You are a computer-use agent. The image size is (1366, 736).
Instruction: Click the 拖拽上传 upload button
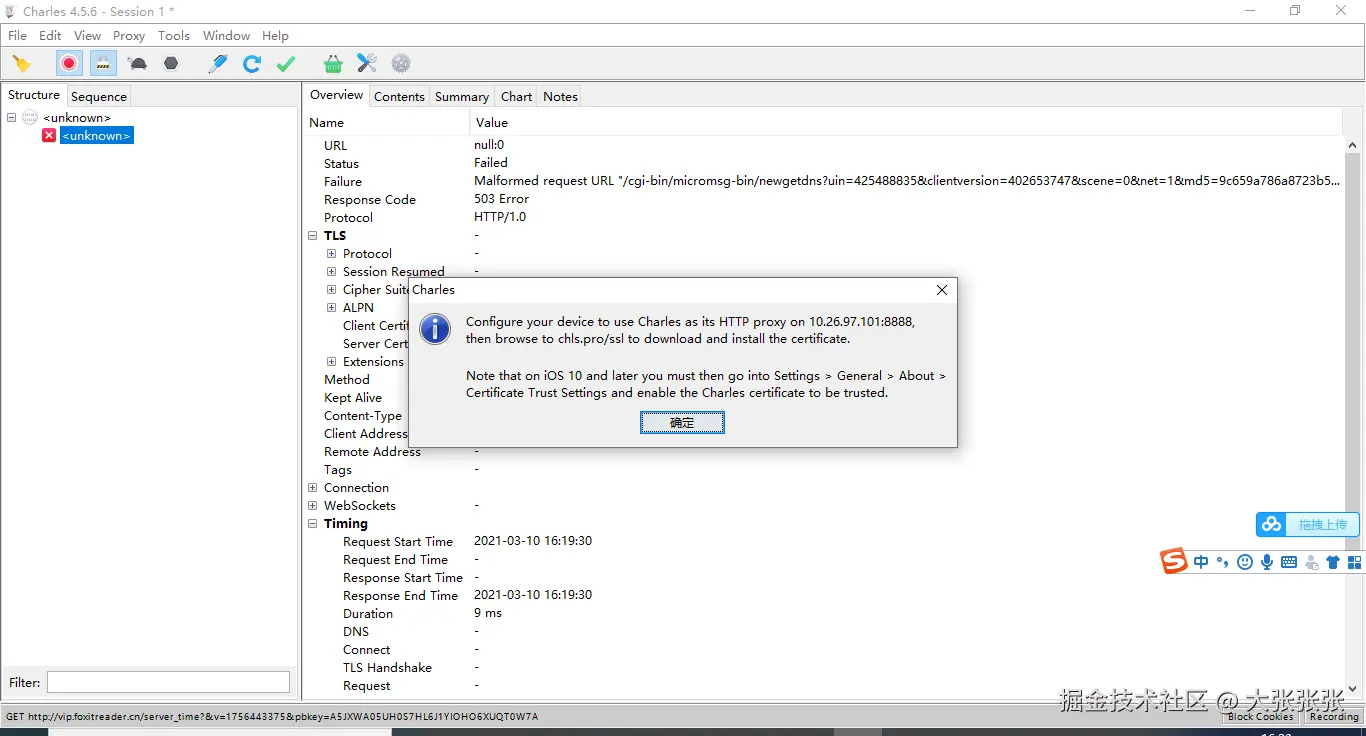point(1310,524)
